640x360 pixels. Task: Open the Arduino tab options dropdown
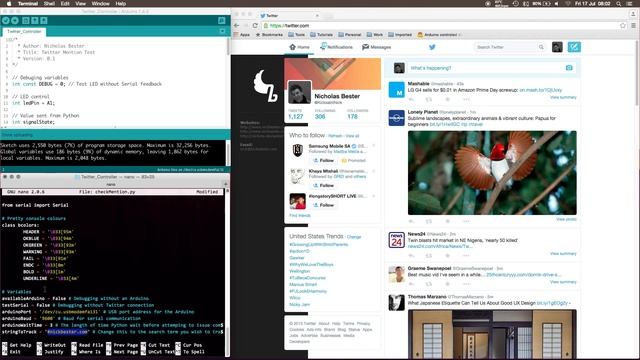[222, 31]
